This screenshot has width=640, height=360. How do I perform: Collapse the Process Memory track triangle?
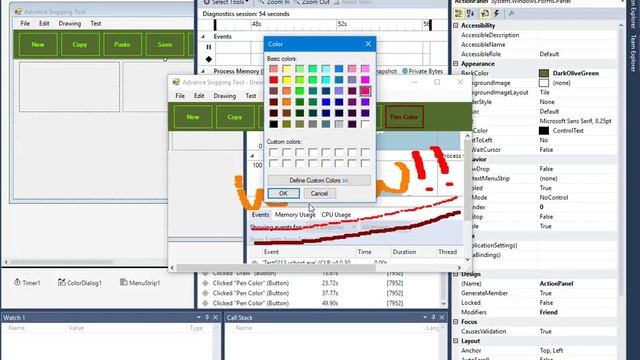tap(203, 71)
